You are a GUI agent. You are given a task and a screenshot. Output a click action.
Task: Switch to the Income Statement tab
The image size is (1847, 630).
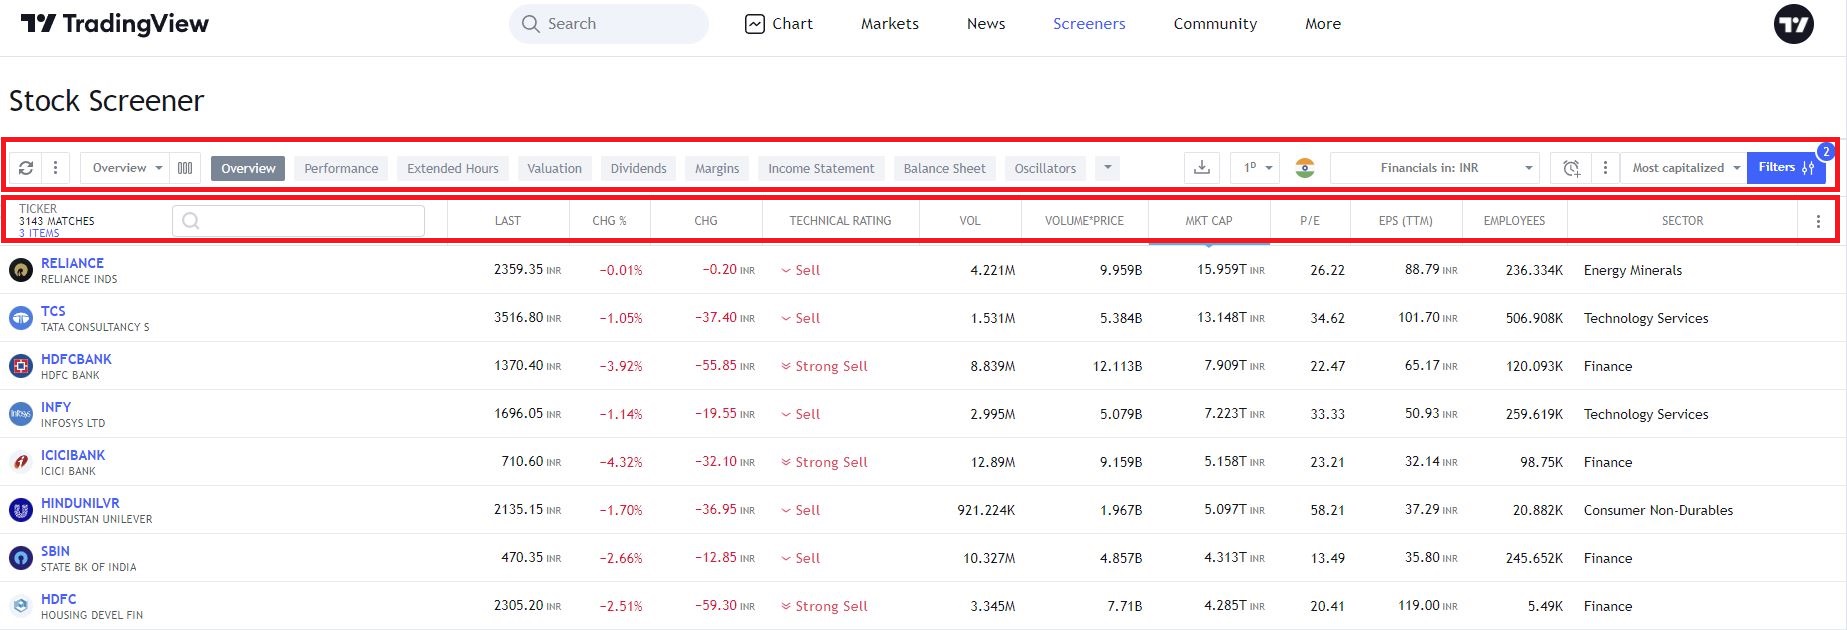click(x=821, y=168)
